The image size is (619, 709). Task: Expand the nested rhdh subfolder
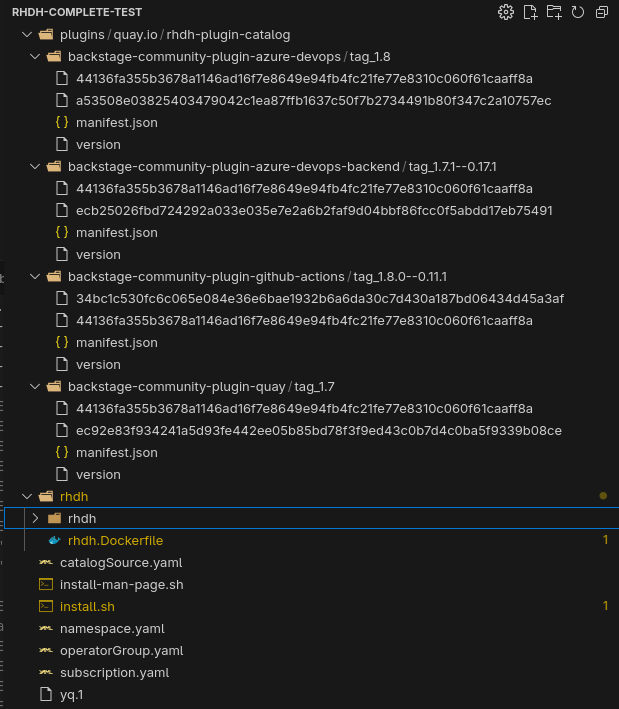coord(36,518)
